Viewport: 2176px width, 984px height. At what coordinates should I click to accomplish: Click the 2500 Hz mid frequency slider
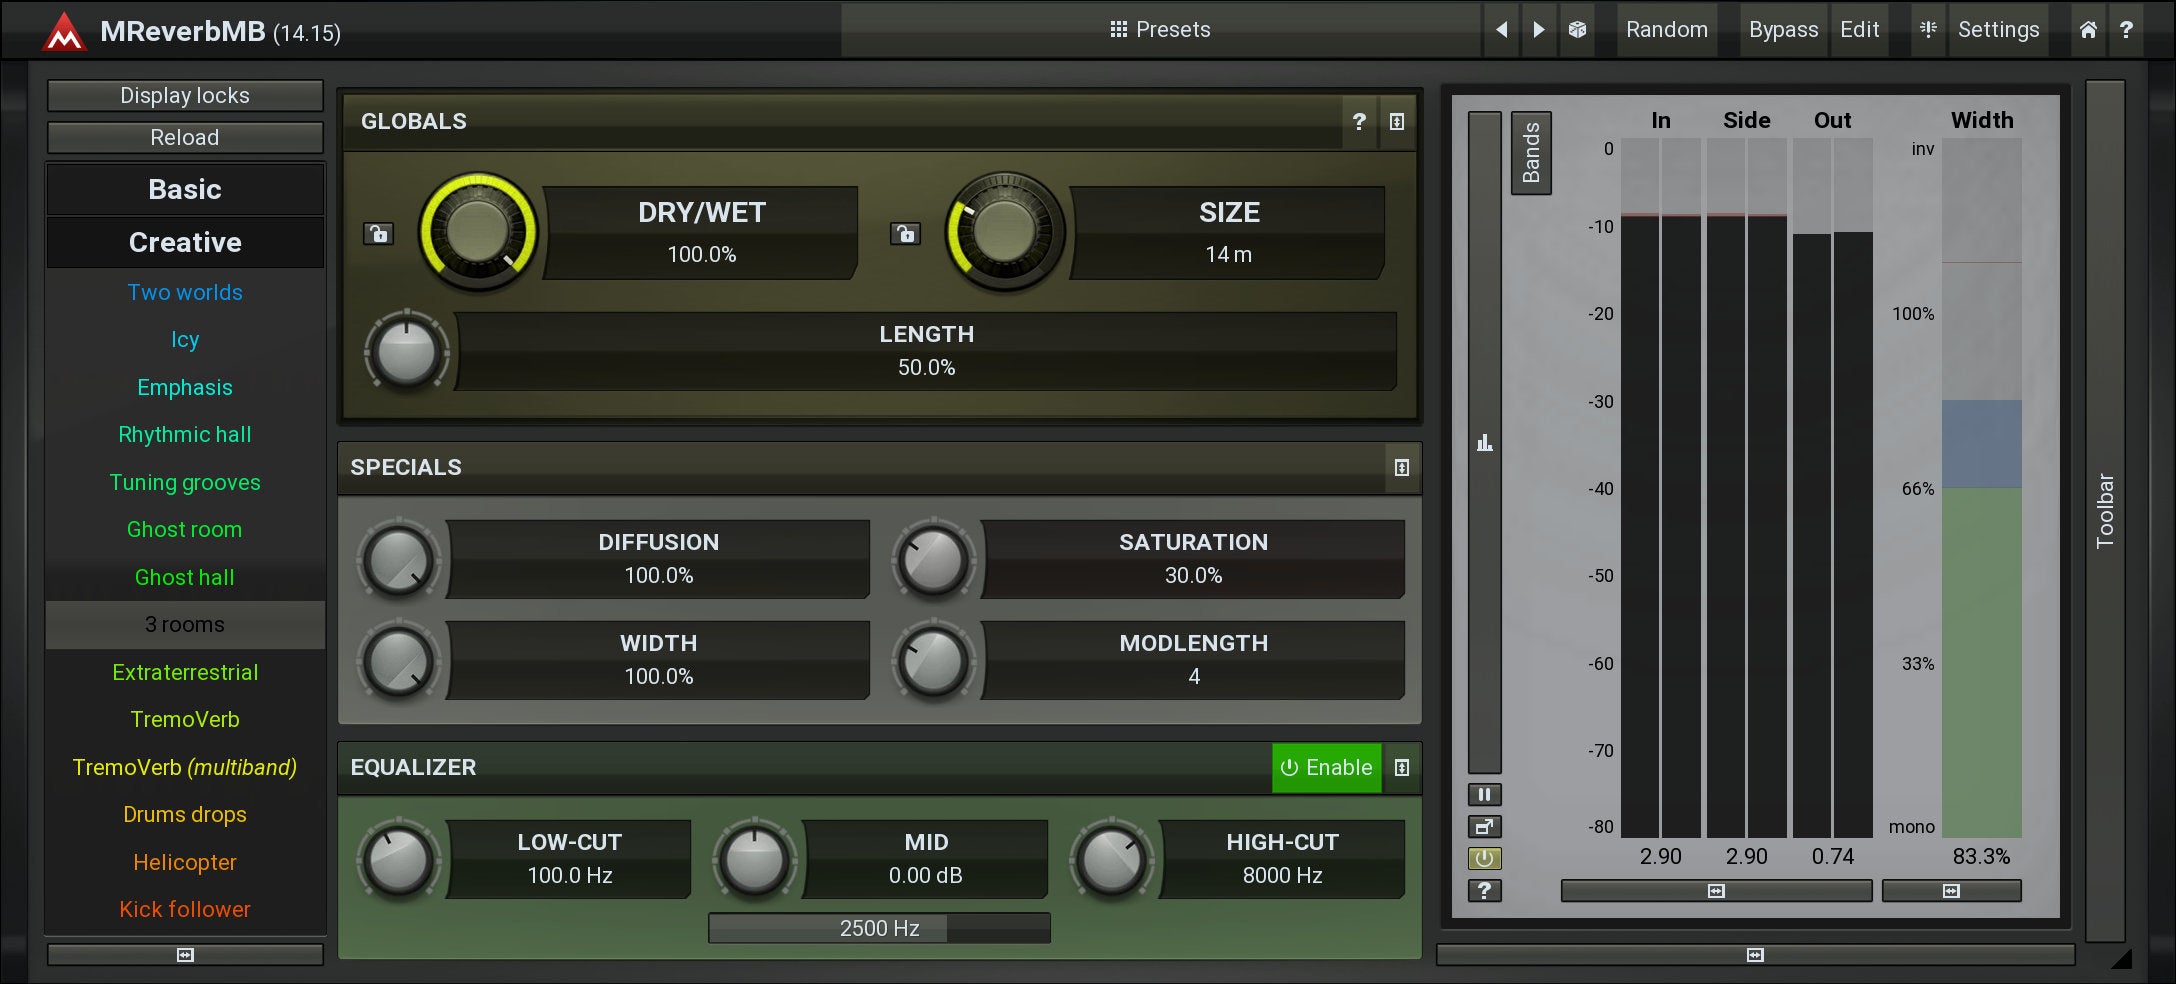[x=879, y=928]
